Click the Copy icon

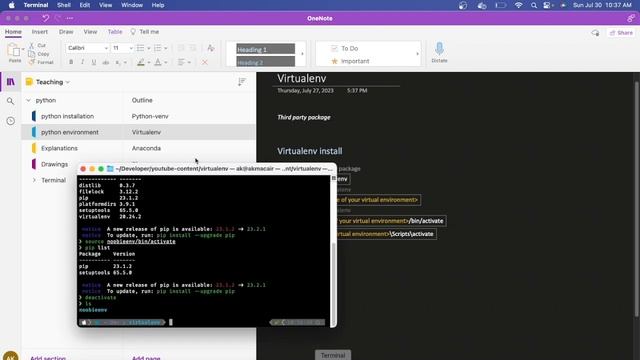(x=32, y=54)
